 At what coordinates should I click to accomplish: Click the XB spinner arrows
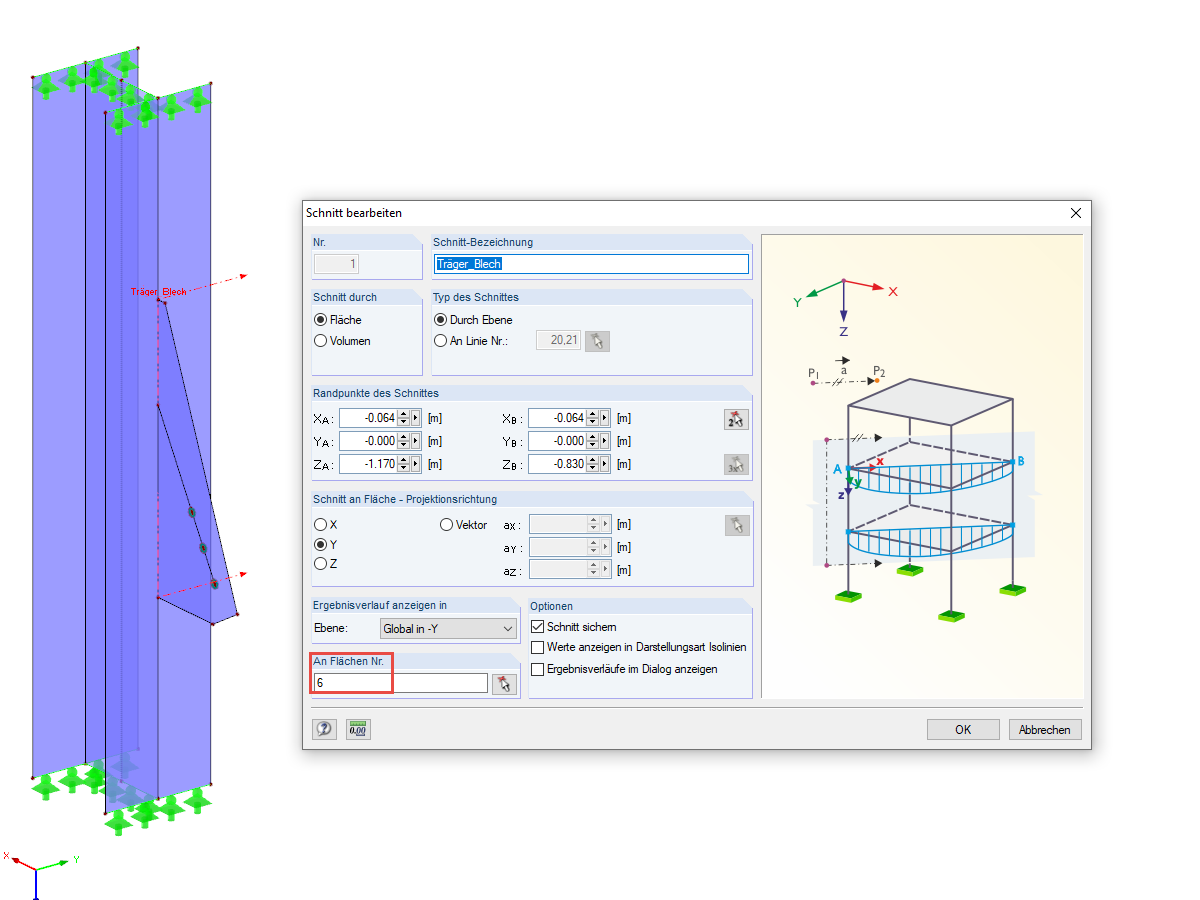click(x=593, y=419)
